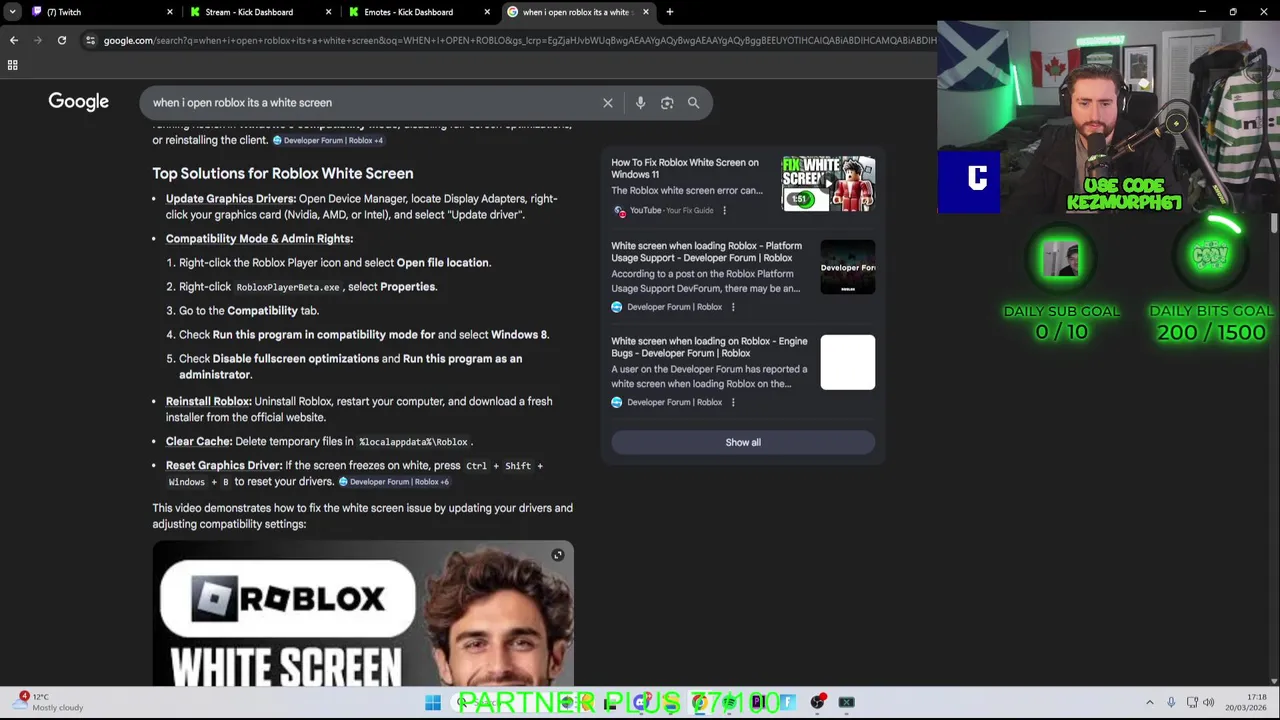Open the site information icon in address bar

tap(90, 40)
